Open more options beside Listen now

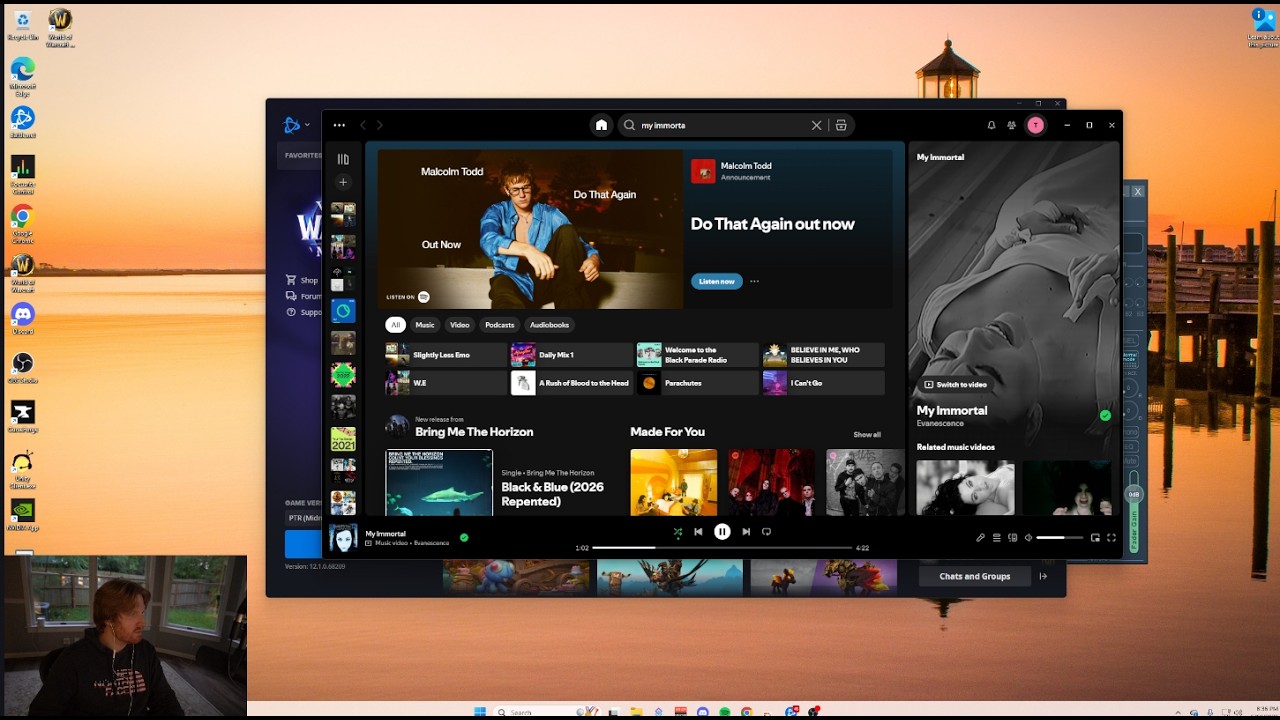click(x=754, y=281)
